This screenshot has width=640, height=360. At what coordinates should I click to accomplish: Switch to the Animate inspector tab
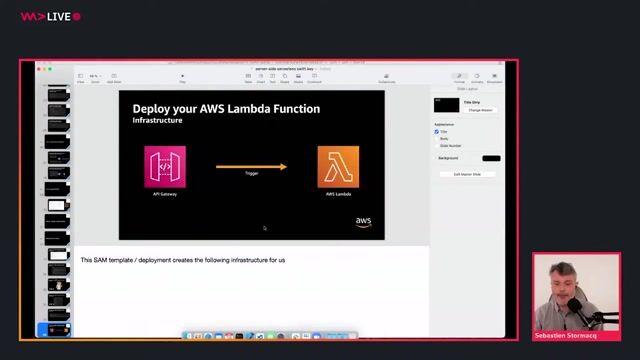477,78
